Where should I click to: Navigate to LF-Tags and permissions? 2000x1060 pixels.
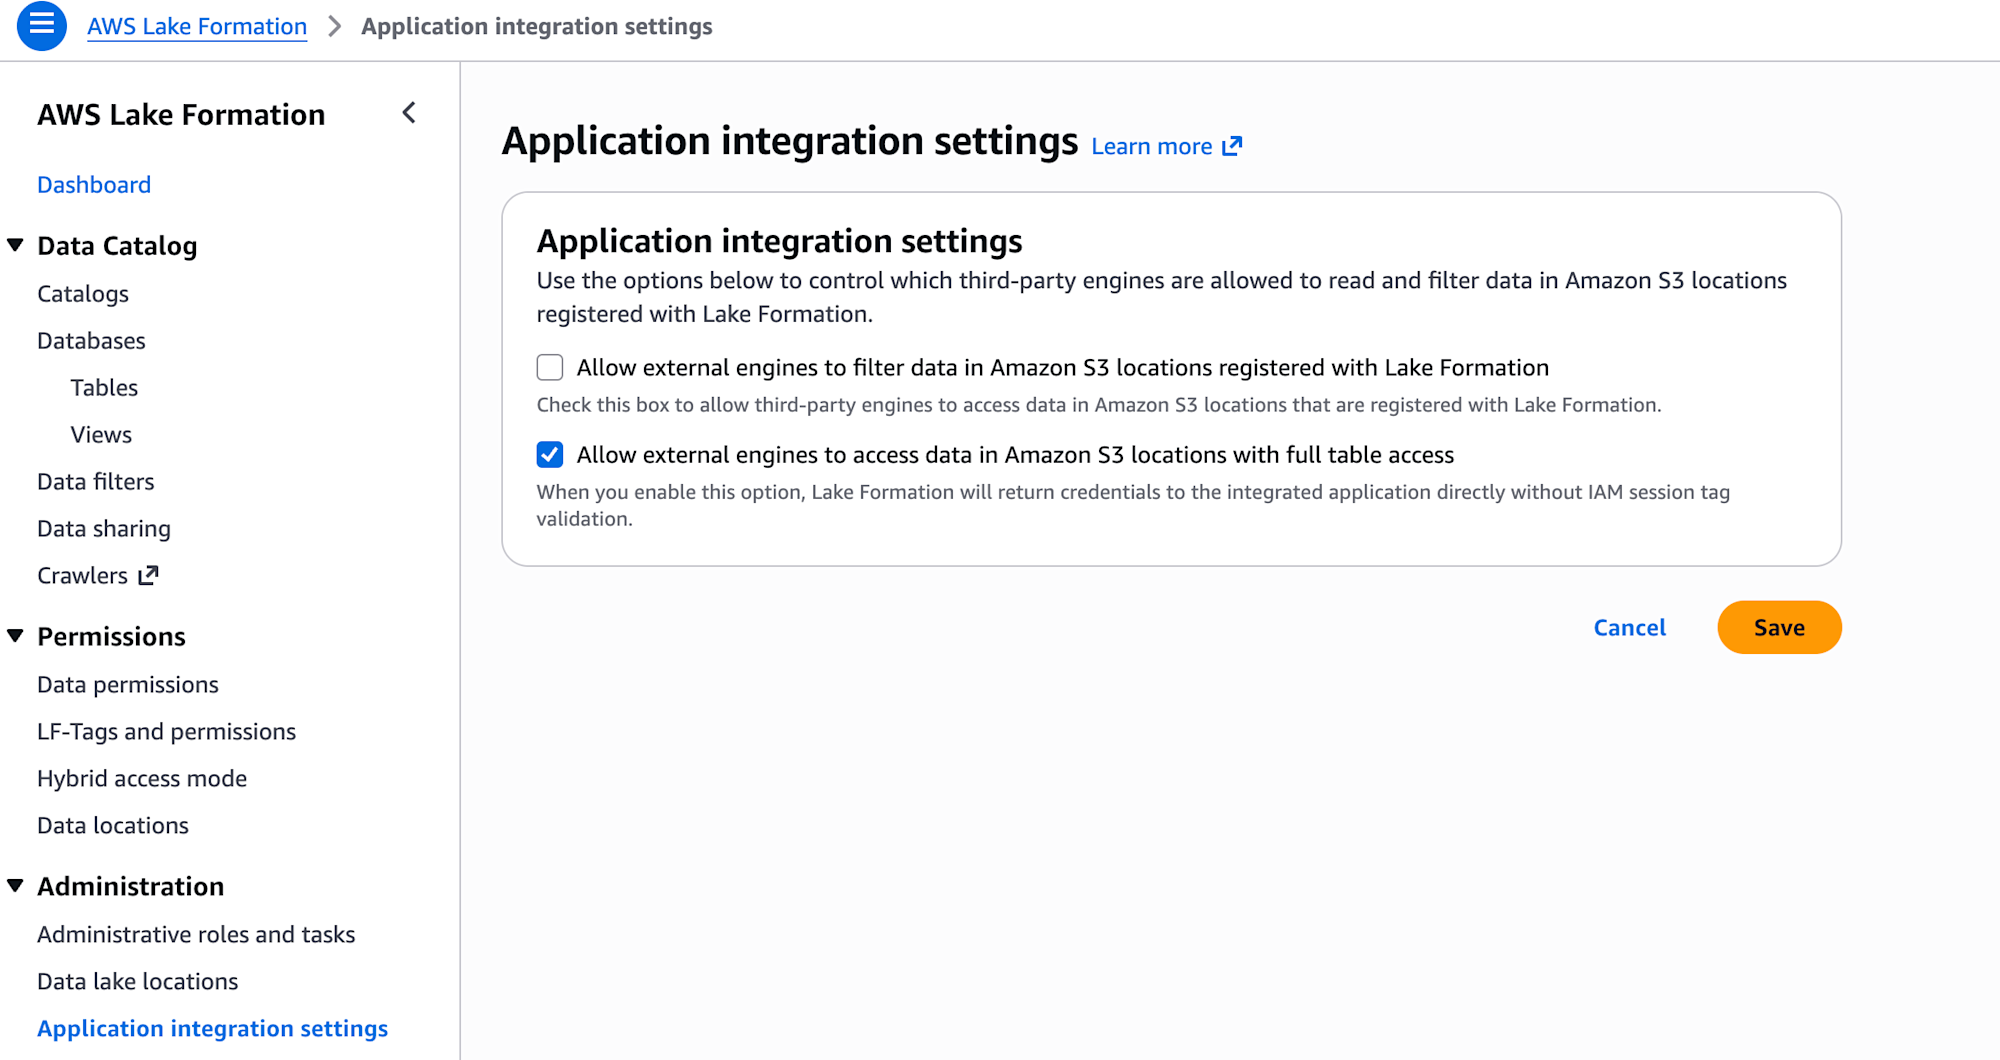166,732
